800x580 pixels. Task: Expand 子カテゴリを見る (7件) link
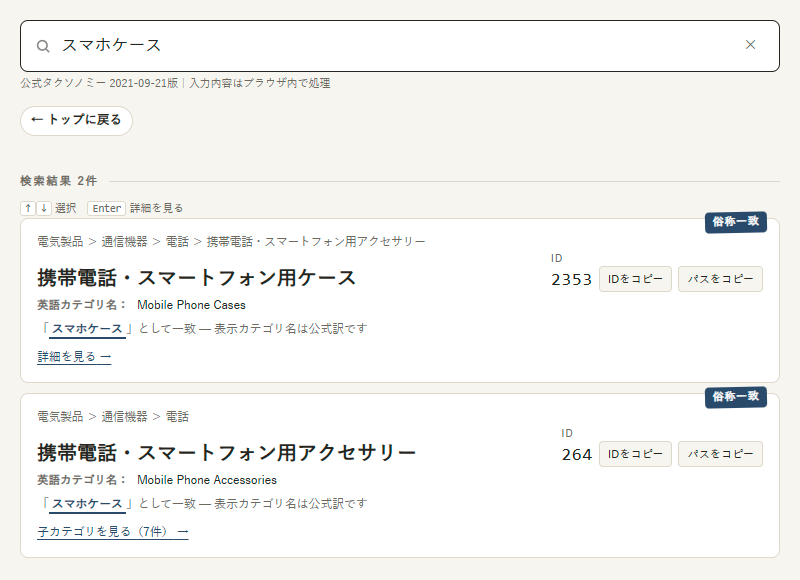pyautogui.click(x=113, y=532)
